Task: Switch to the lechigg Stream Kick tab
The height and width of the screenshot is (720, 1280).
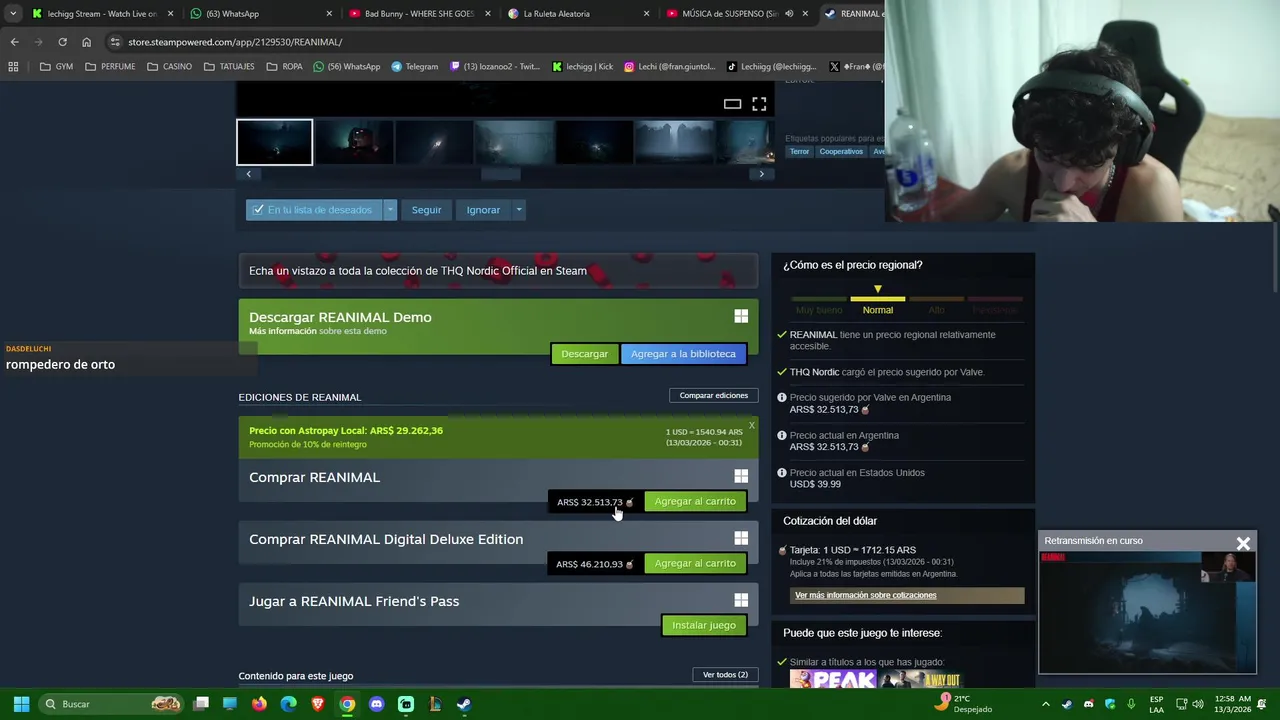Action: [x=103, y=14]
